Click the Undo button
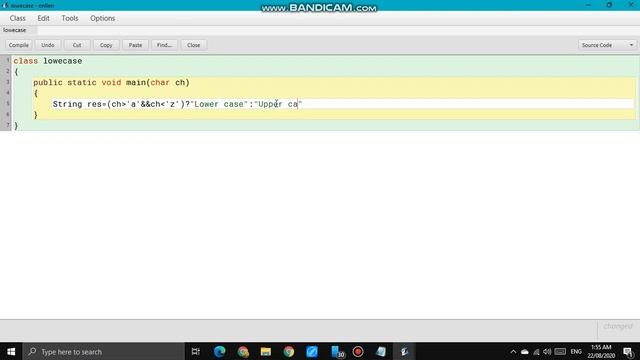 coord(48,45)
